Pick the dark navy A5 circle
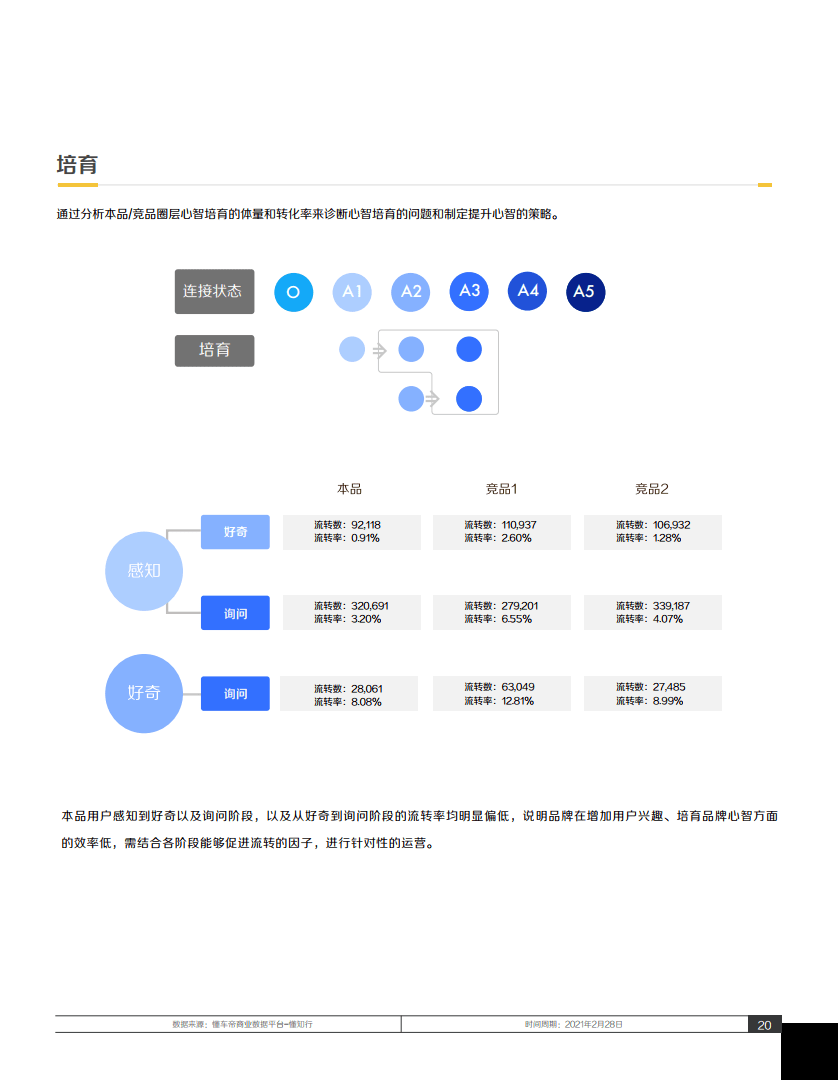838x1080 pixels. (x=585, y=292)
